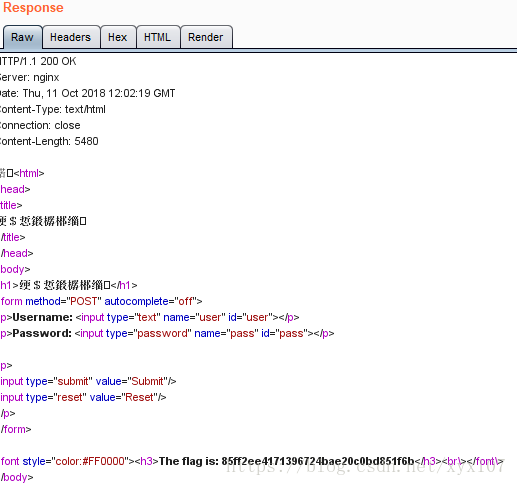The height and width of the screenshot is (486, 517).
Task: Click the input type="submit" line
Action: click(x=88, y=381)
